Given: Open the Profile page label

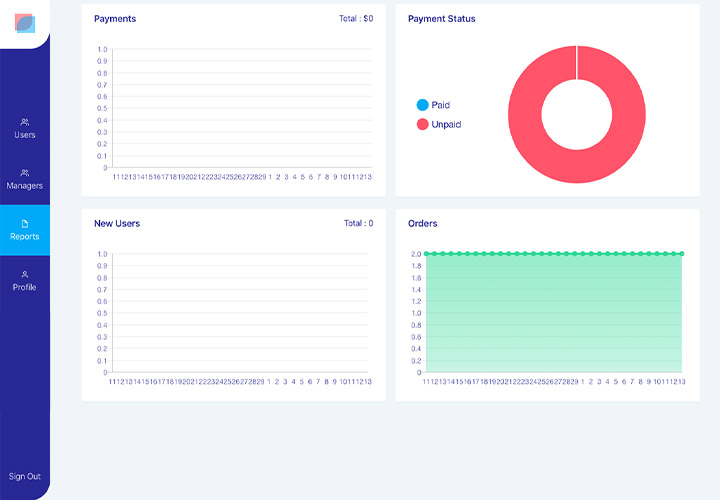Looking at the screenshot, I should tap(25, 287).
